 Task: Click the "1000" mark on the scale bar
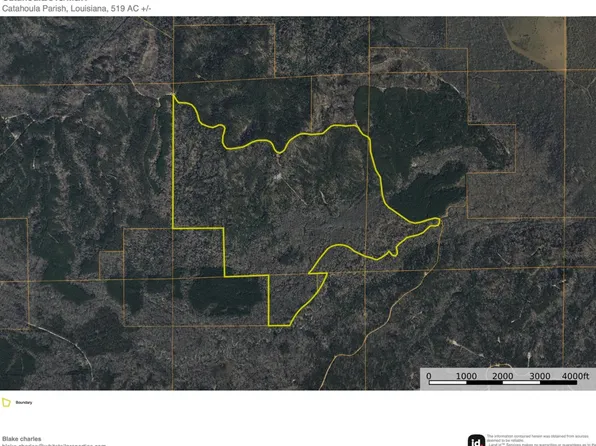pyautogui.click(x=466, y=376)
